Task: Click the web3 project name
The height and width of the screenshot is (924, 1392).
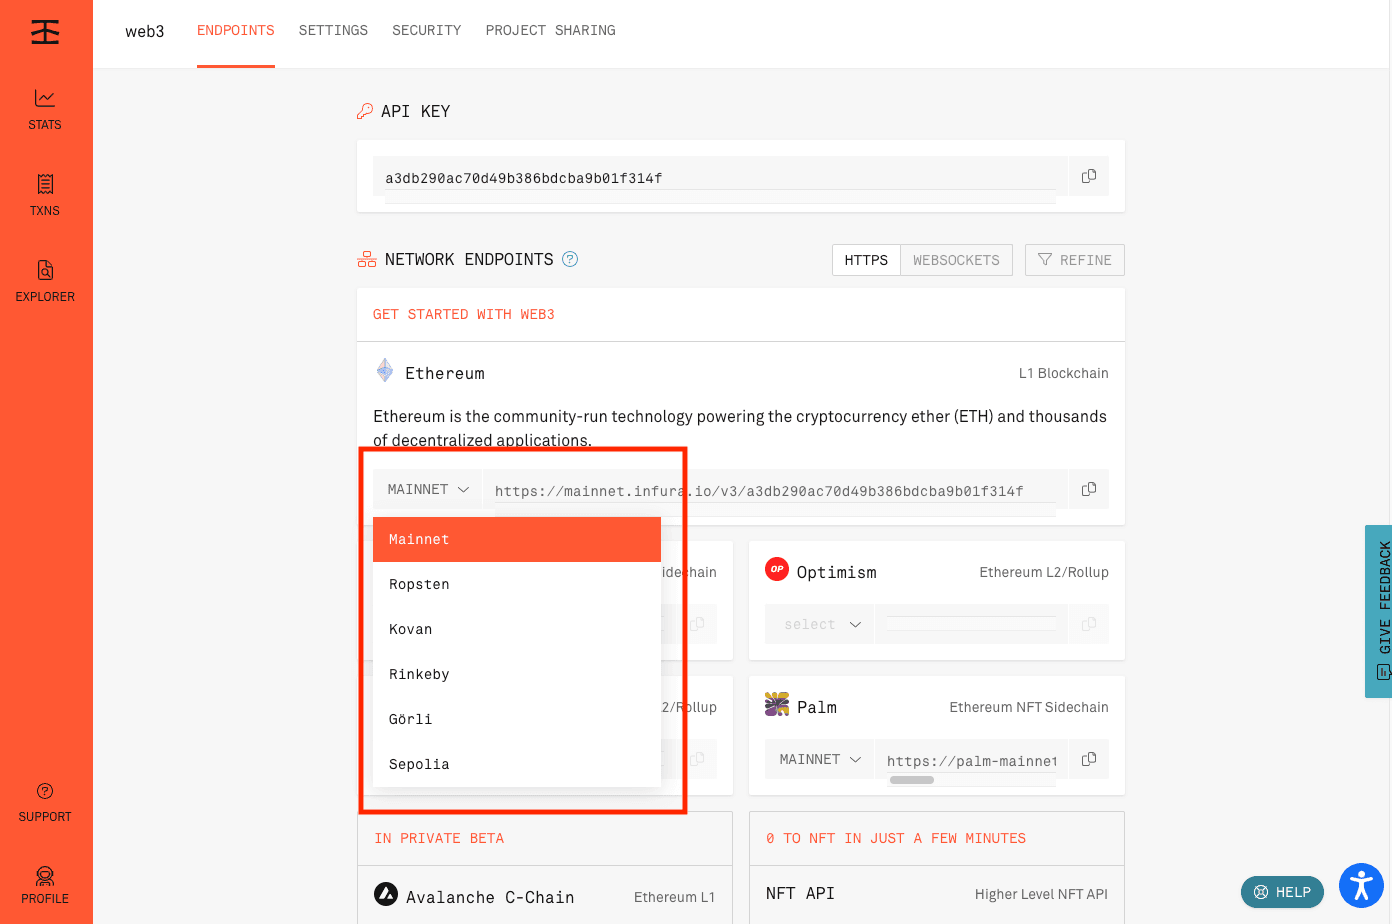Action: point(145,31)
